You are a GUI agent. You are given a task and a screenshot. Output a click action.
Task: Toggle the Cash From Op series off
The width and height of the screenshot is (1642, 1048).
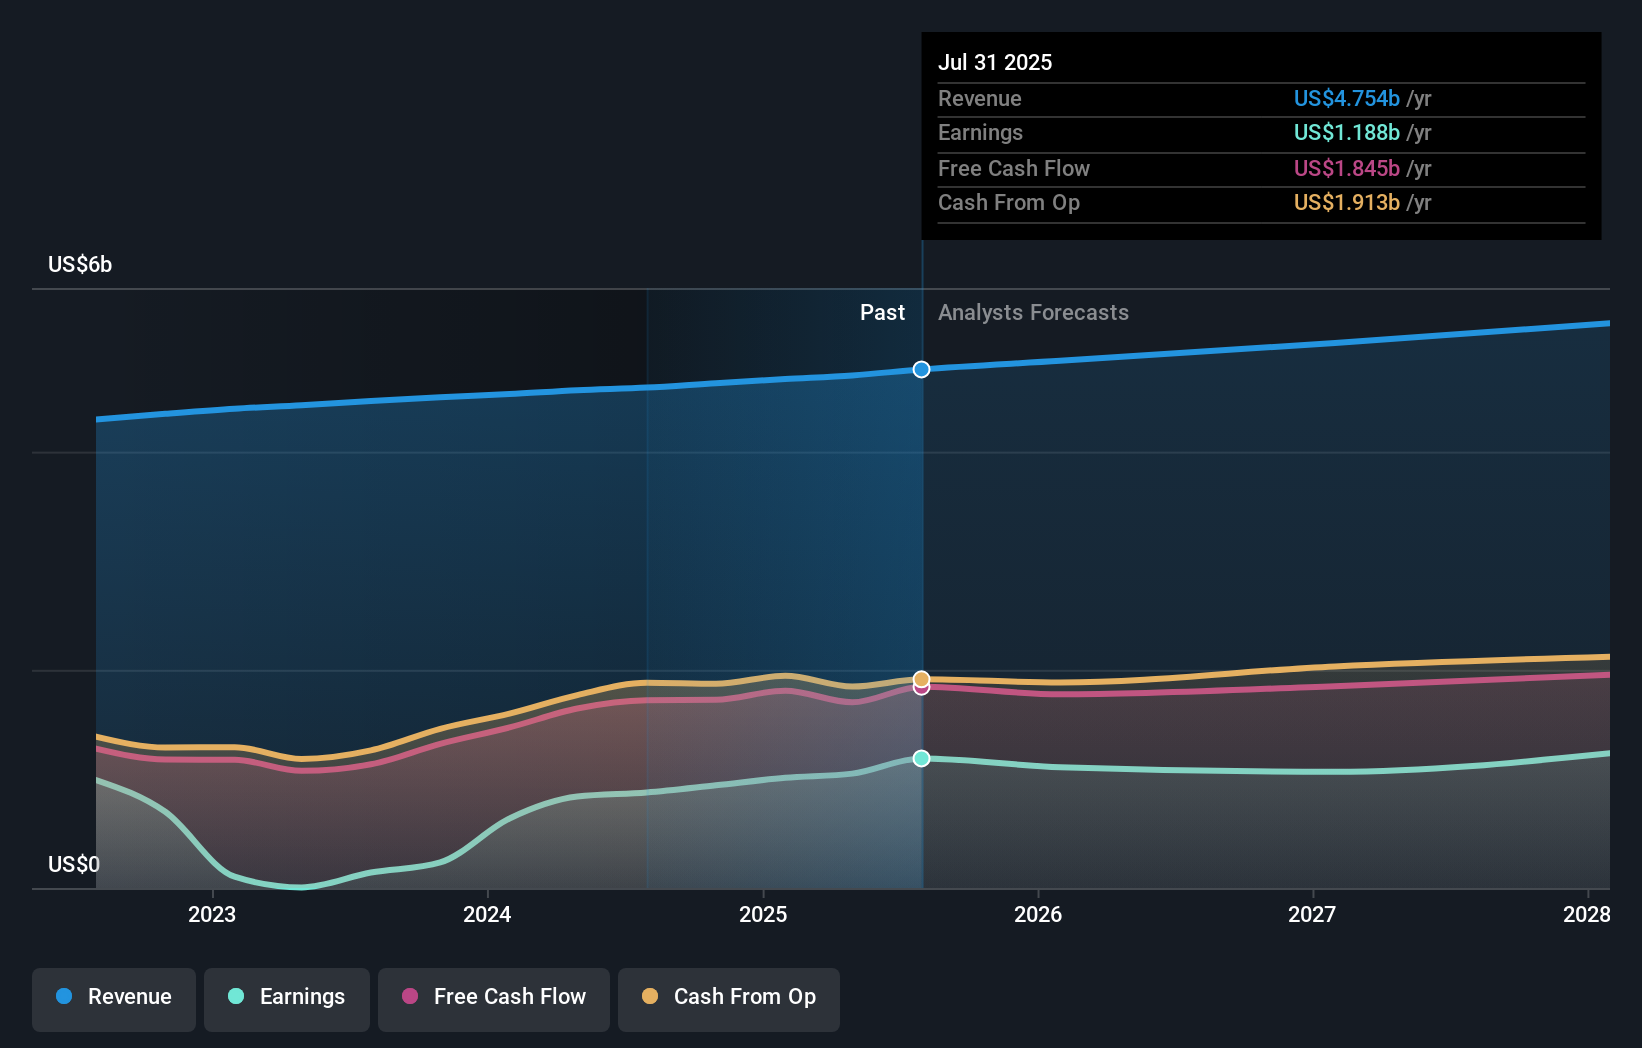728,999
